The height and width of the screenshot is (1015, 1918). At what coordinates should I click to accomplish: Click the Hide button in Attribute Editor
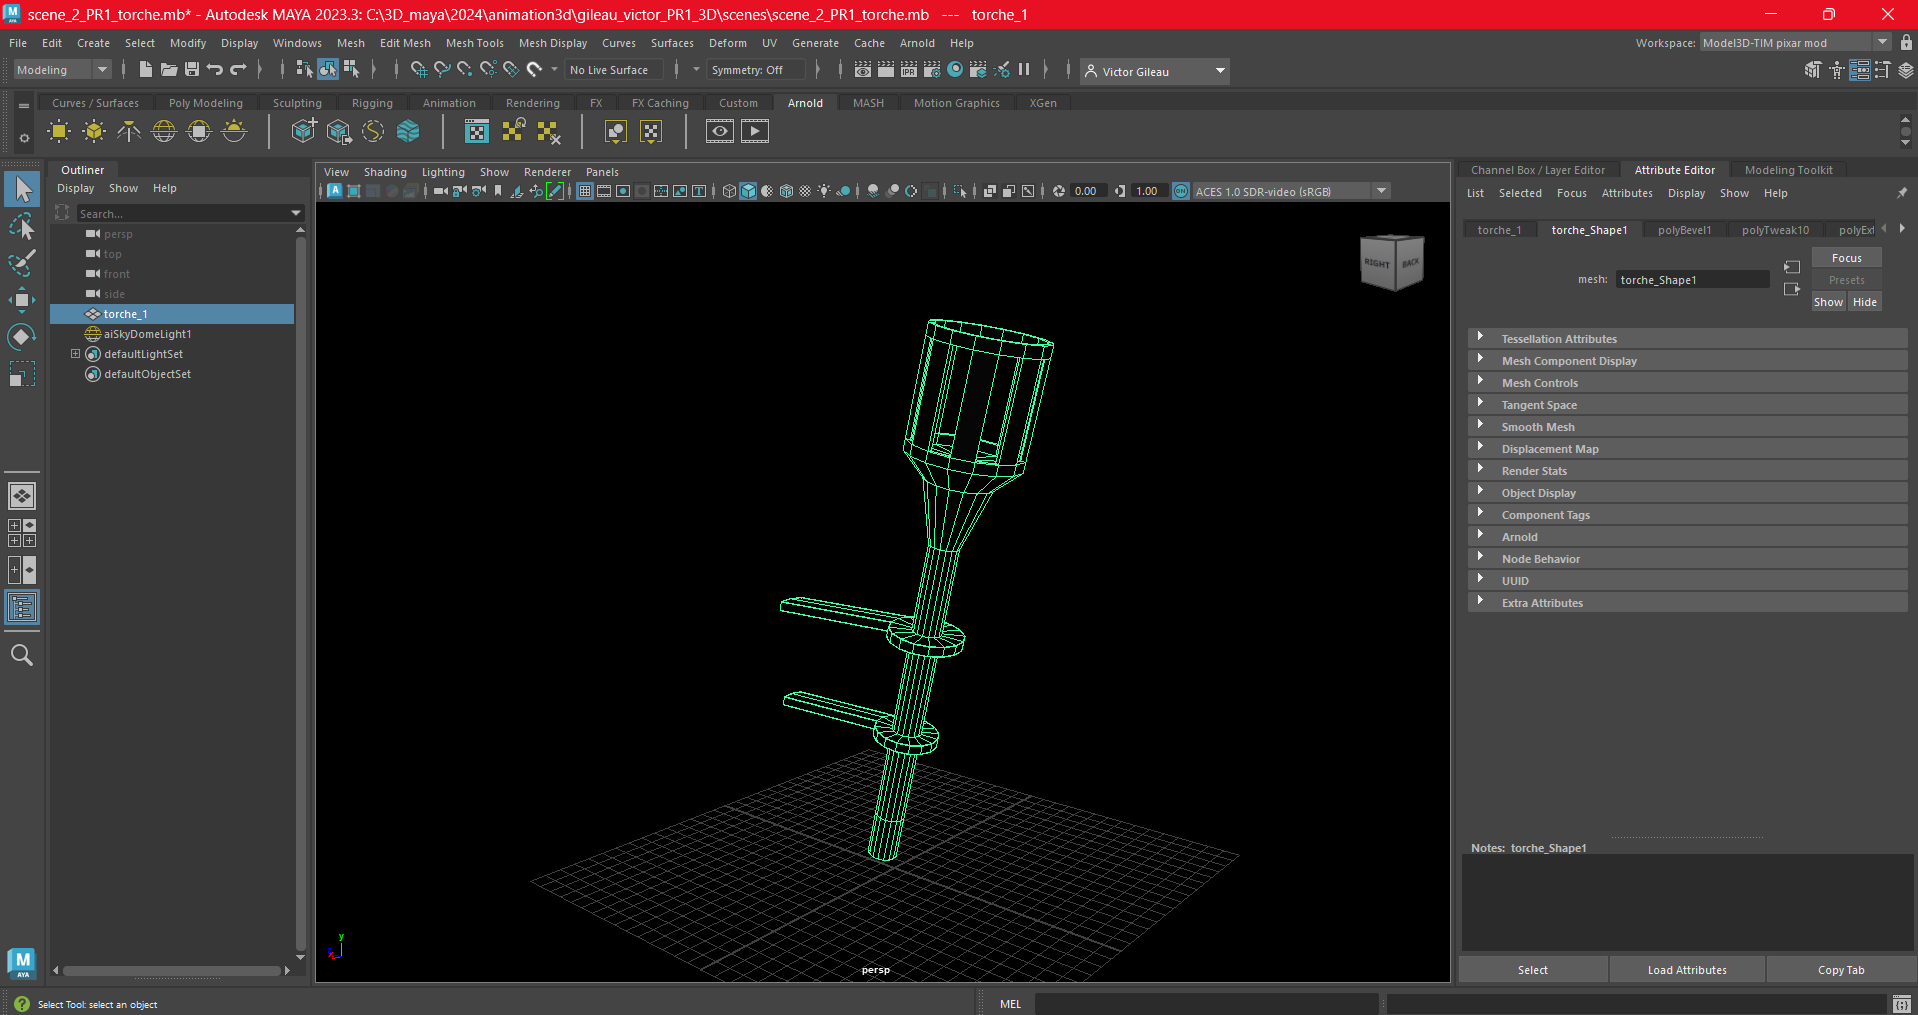coord(1864,302)
